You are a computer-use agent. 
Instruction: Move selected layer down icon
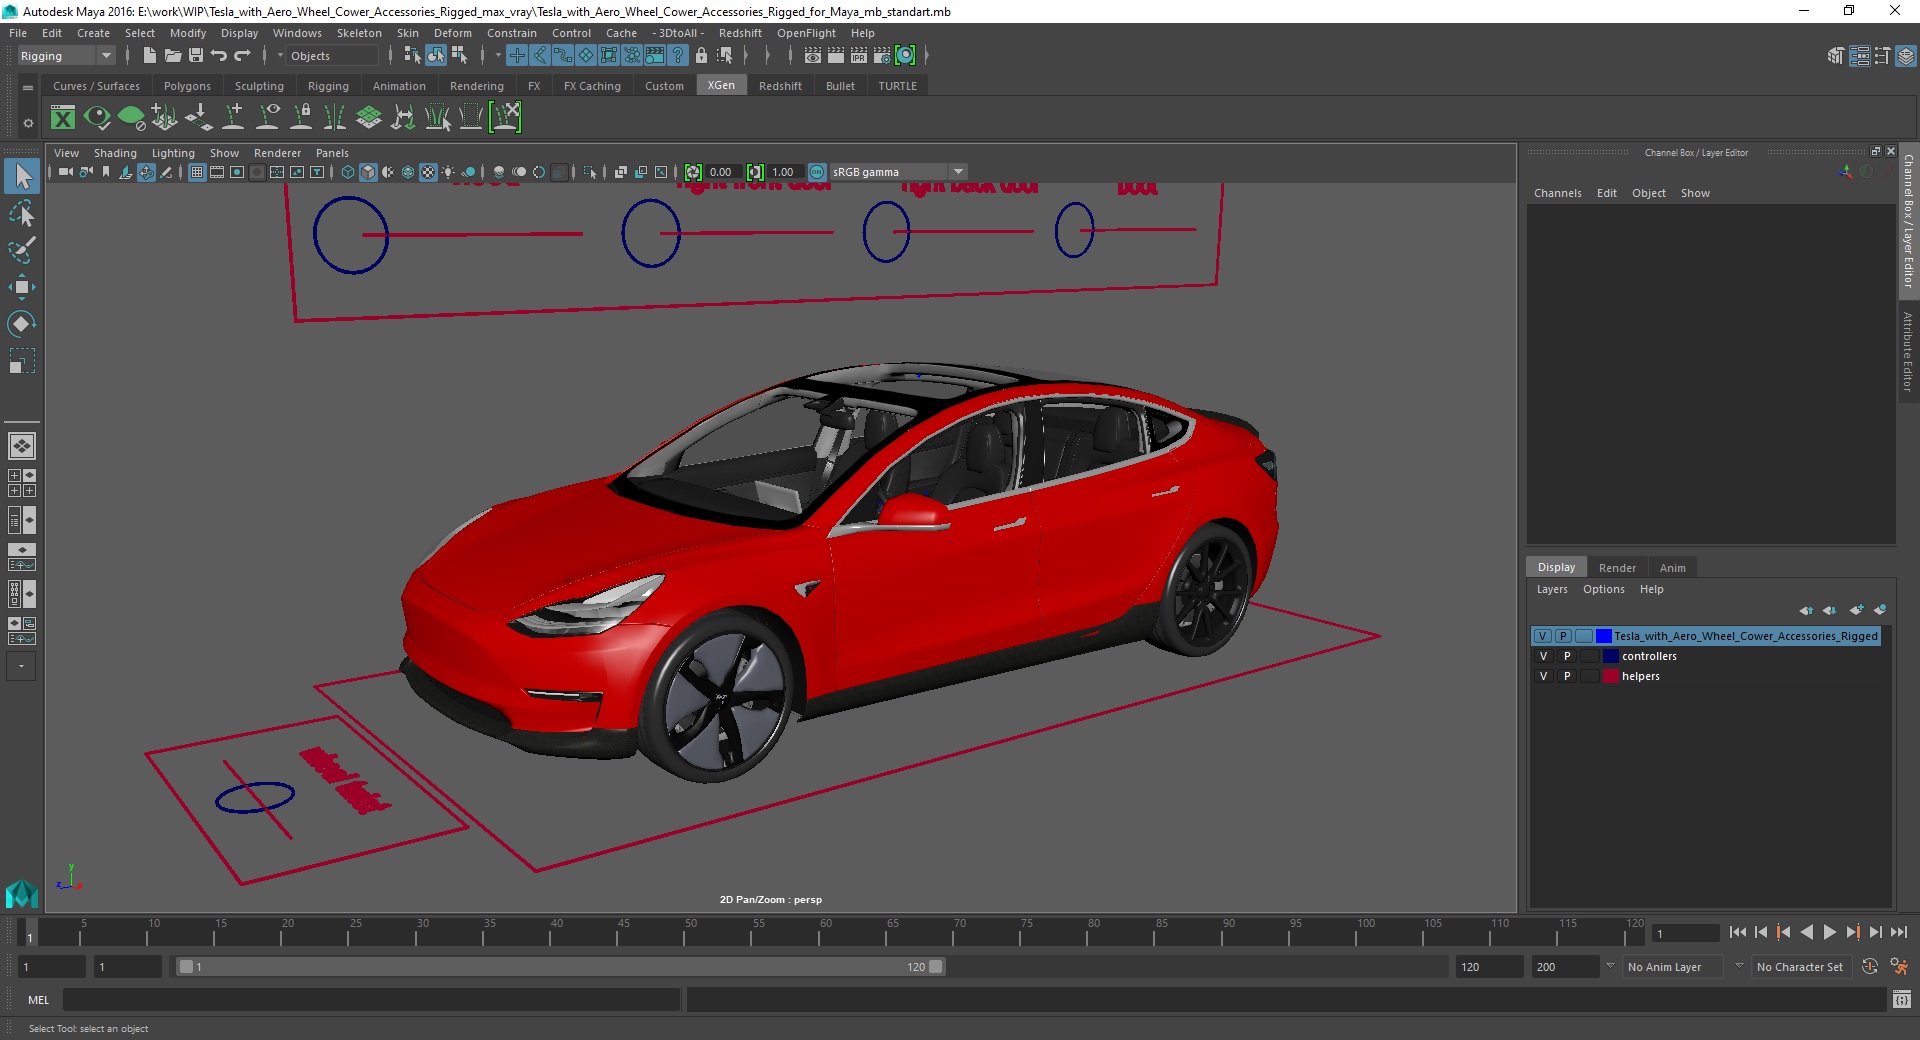1829,610
